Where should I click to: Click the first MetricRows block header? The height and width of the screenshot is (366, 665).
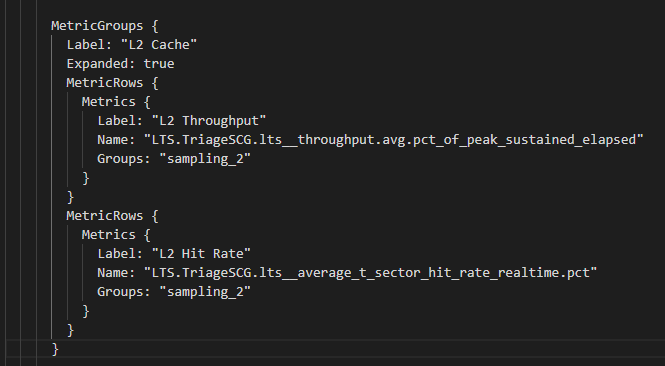click(x=112, y=83)
